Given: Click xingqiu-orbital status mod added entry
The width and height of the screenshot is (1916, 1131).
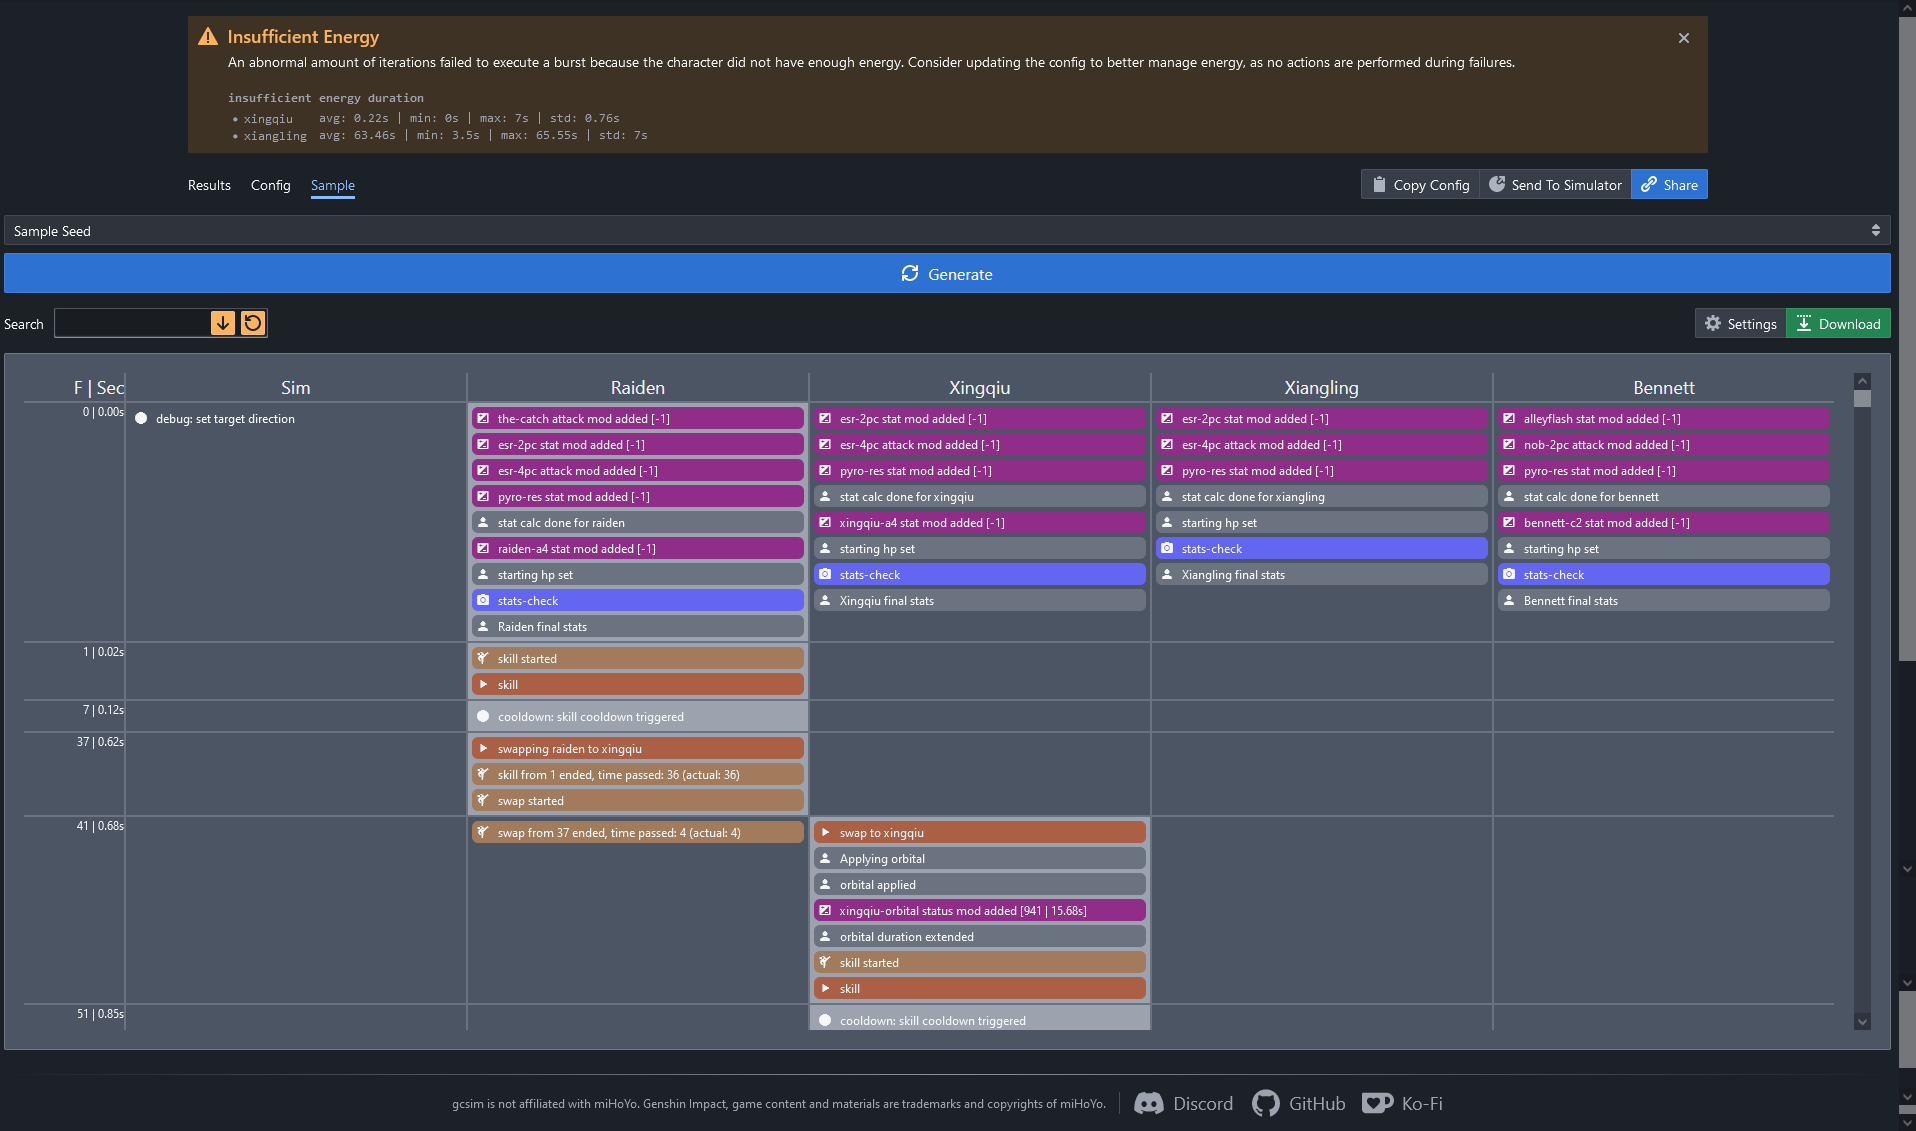Looking at the screenshot, I should pyautogui.click(x=979, y=911).
